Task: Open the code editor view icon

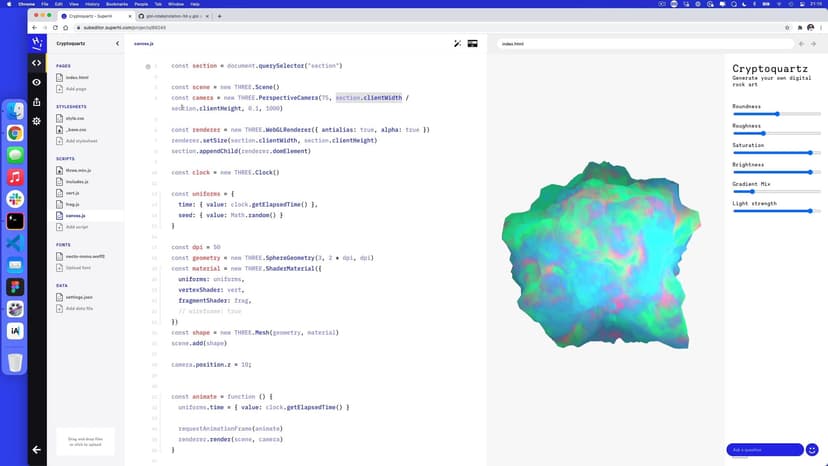Action: point(37,63)
